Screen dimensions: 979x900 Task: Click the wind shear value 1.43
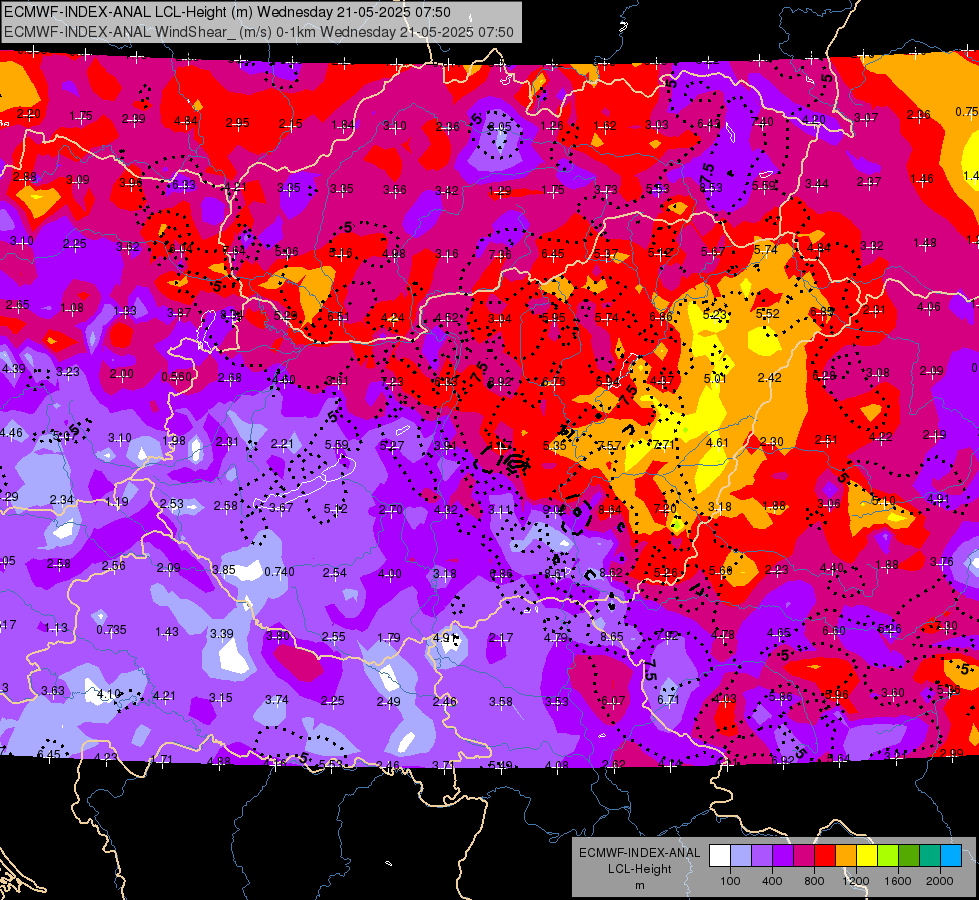tap(167, 631)
